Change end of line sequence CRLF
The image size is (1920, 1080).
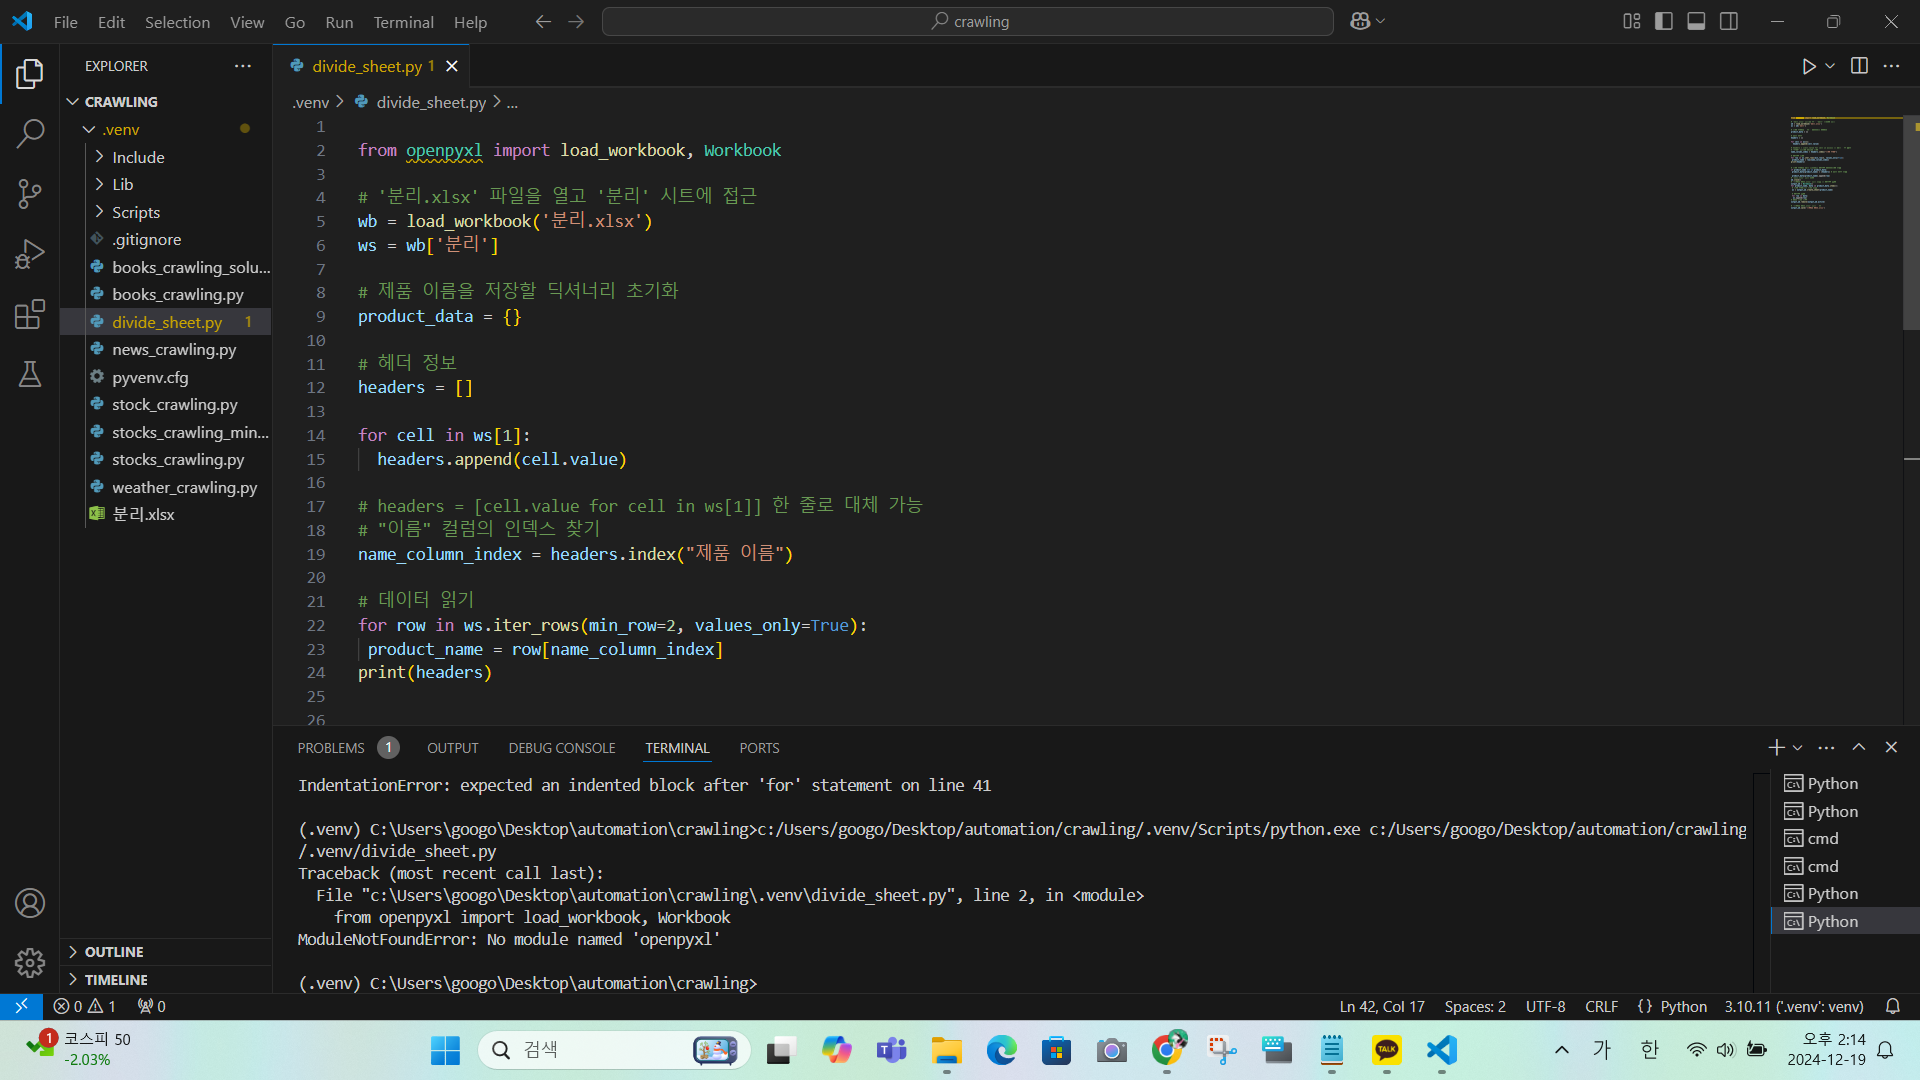1601,1006
